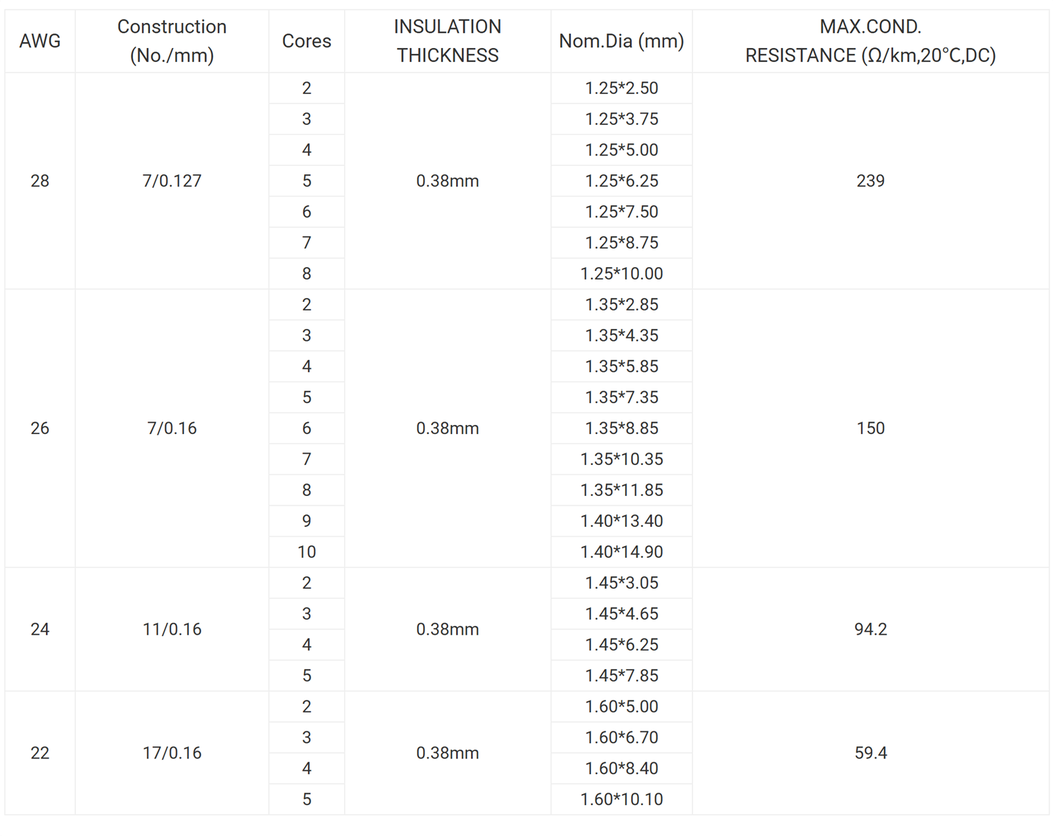1053x836 pixels.
Task: Select the 1.40*14.90 diameter cell
Action: point(621,552)
